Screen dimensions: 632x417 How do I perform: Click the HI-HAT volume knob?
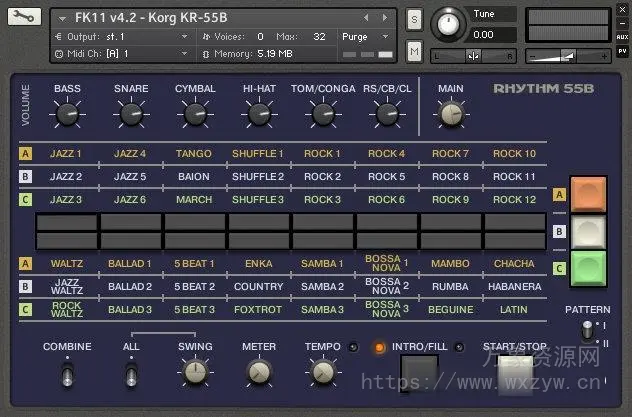point(259,114)
